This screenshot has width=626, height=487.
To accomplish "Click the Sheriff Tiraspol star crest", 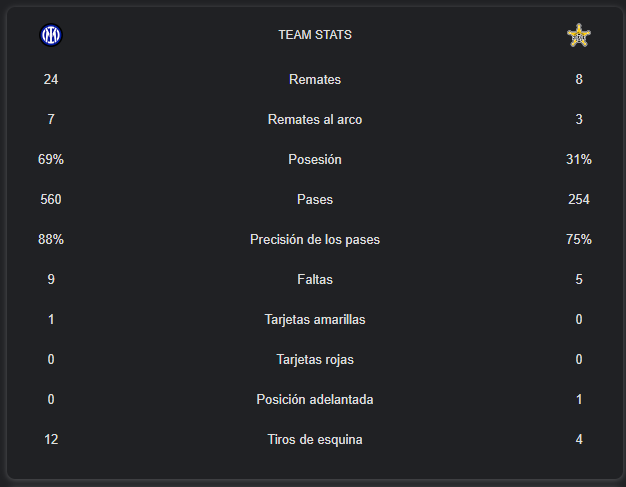I will coord(578,36).
